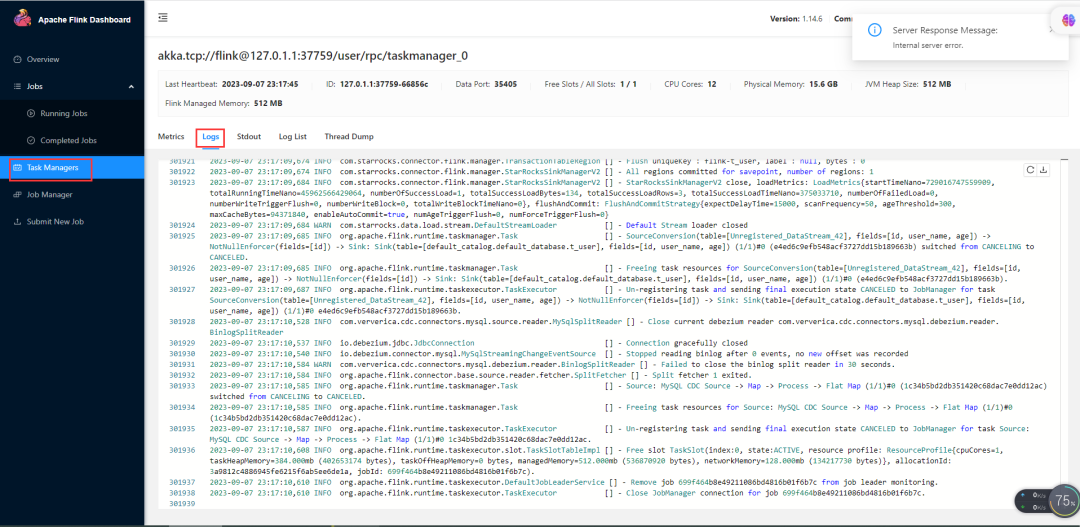
Task: Click log line number 301927
Action: [182, 289]
